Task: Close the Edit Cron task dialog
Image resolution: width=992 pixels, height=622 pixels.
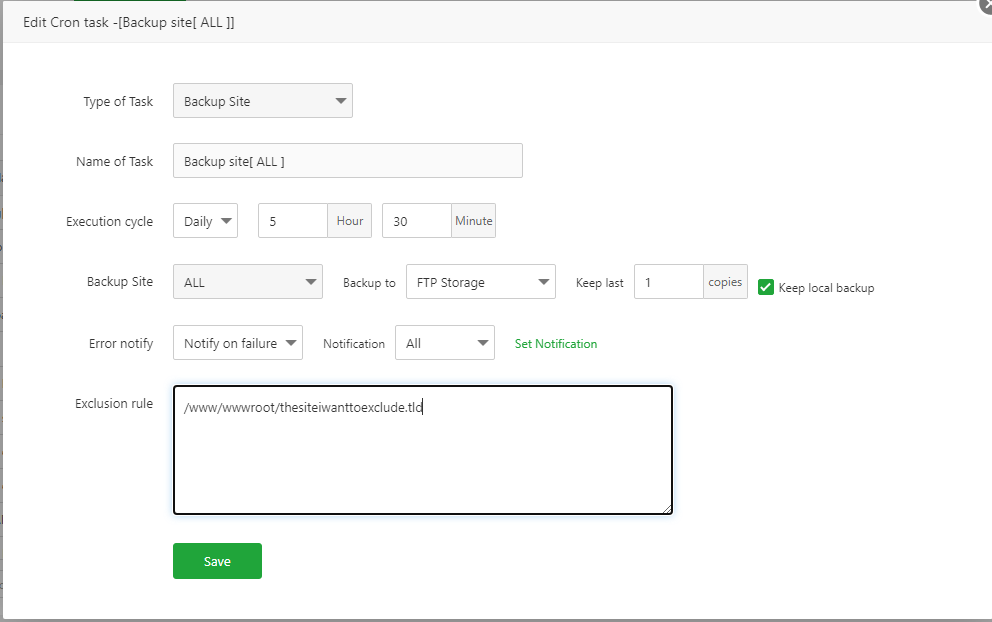Action: point(985,6)
